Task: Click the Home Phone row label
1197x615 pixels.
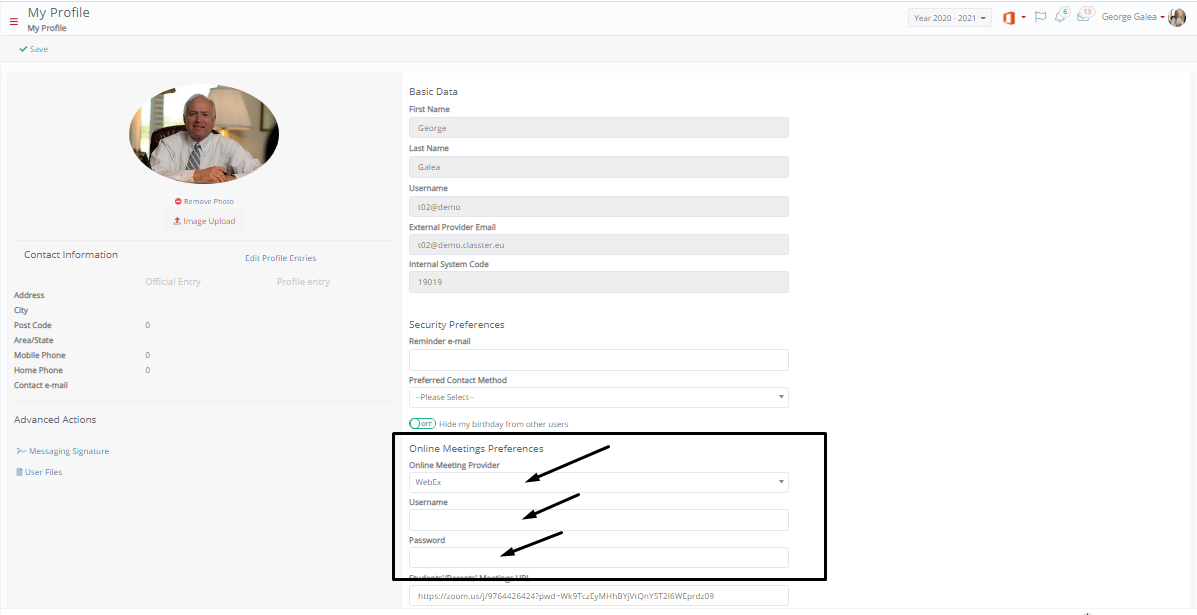Action: 38,370
